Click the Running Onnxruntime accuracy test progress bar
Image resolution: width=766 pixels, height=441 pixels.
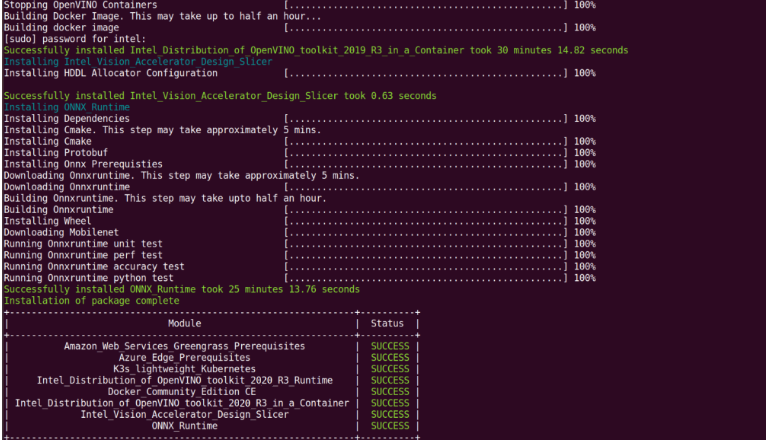pos(426,267)
